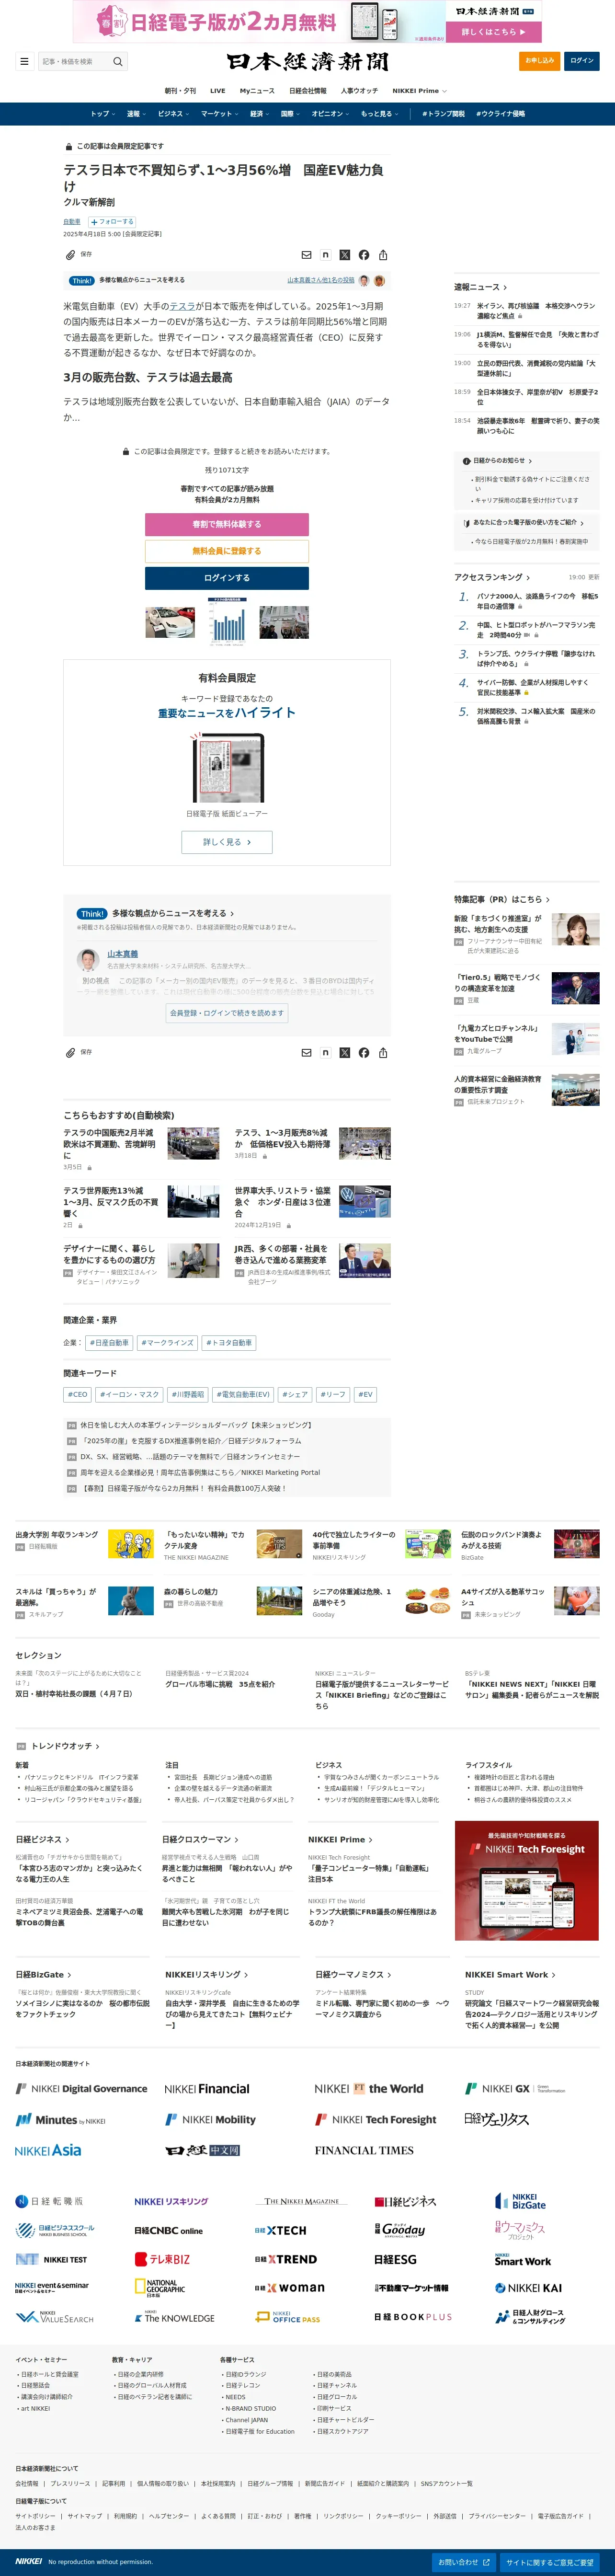The image size is (615, 2576).
Task: Open the Myニュース menu item
Action: click(x=257, y=91)
